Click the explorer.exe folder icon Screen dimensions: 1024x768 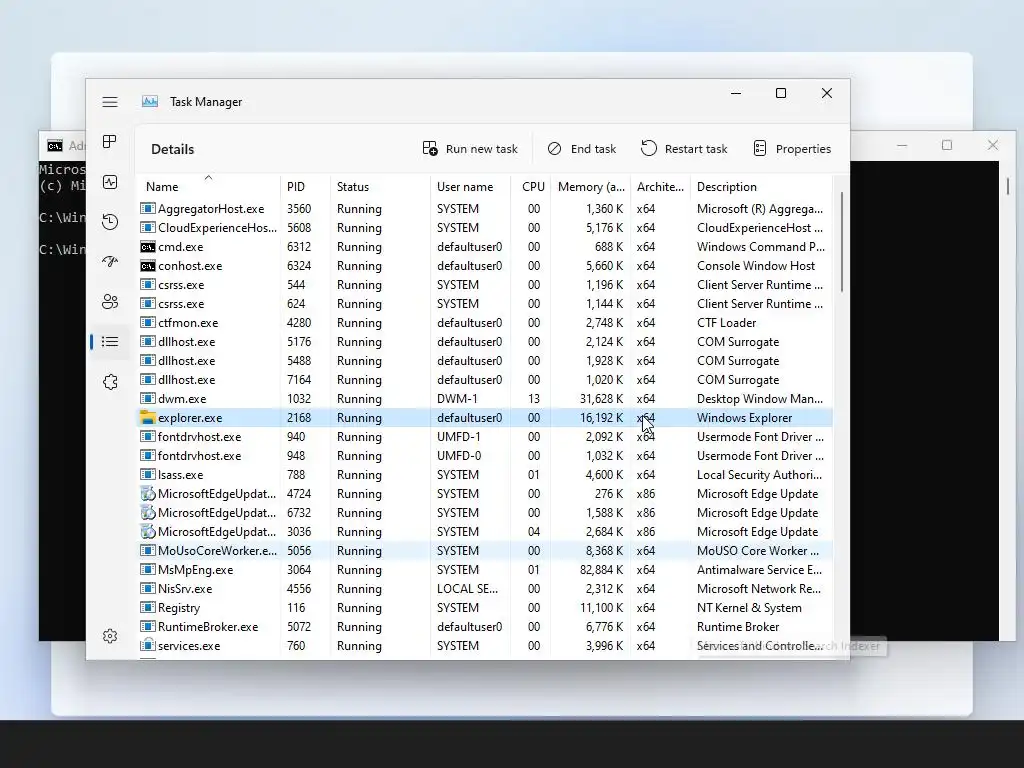click(x=148, y=418)
